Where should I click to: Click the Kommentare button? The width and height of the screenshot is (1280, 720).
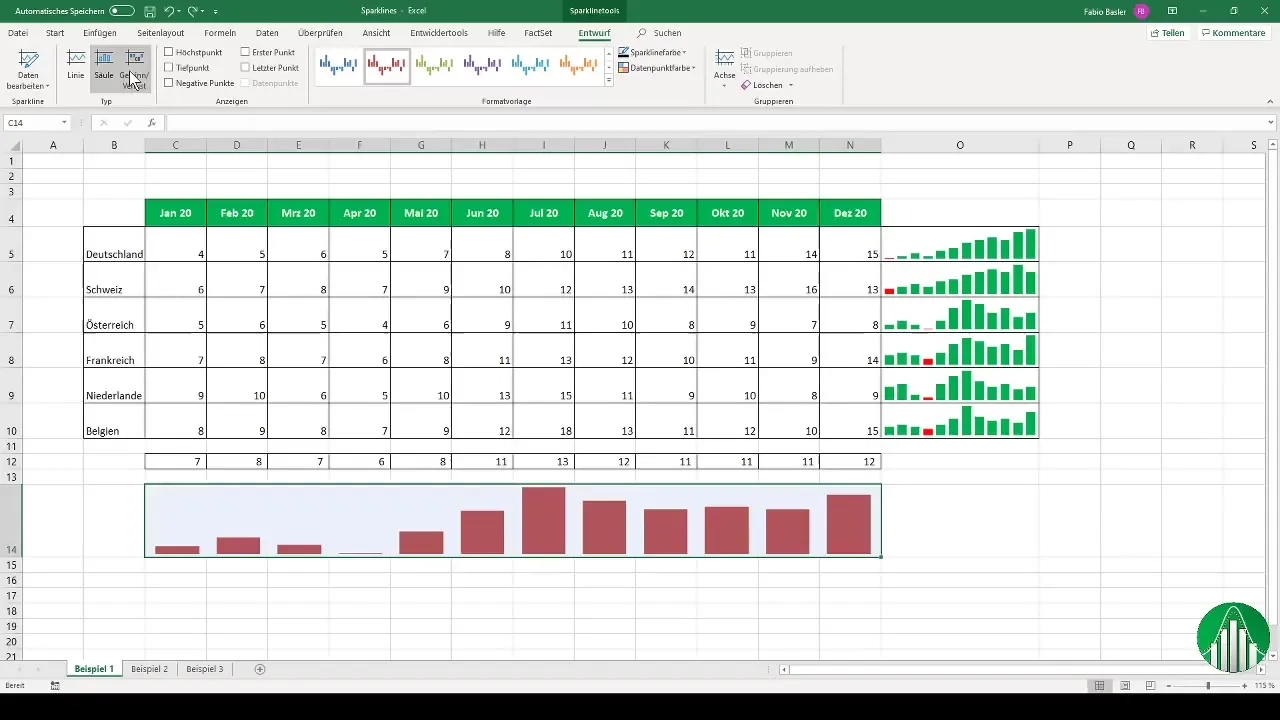[x=1234, y=33]
